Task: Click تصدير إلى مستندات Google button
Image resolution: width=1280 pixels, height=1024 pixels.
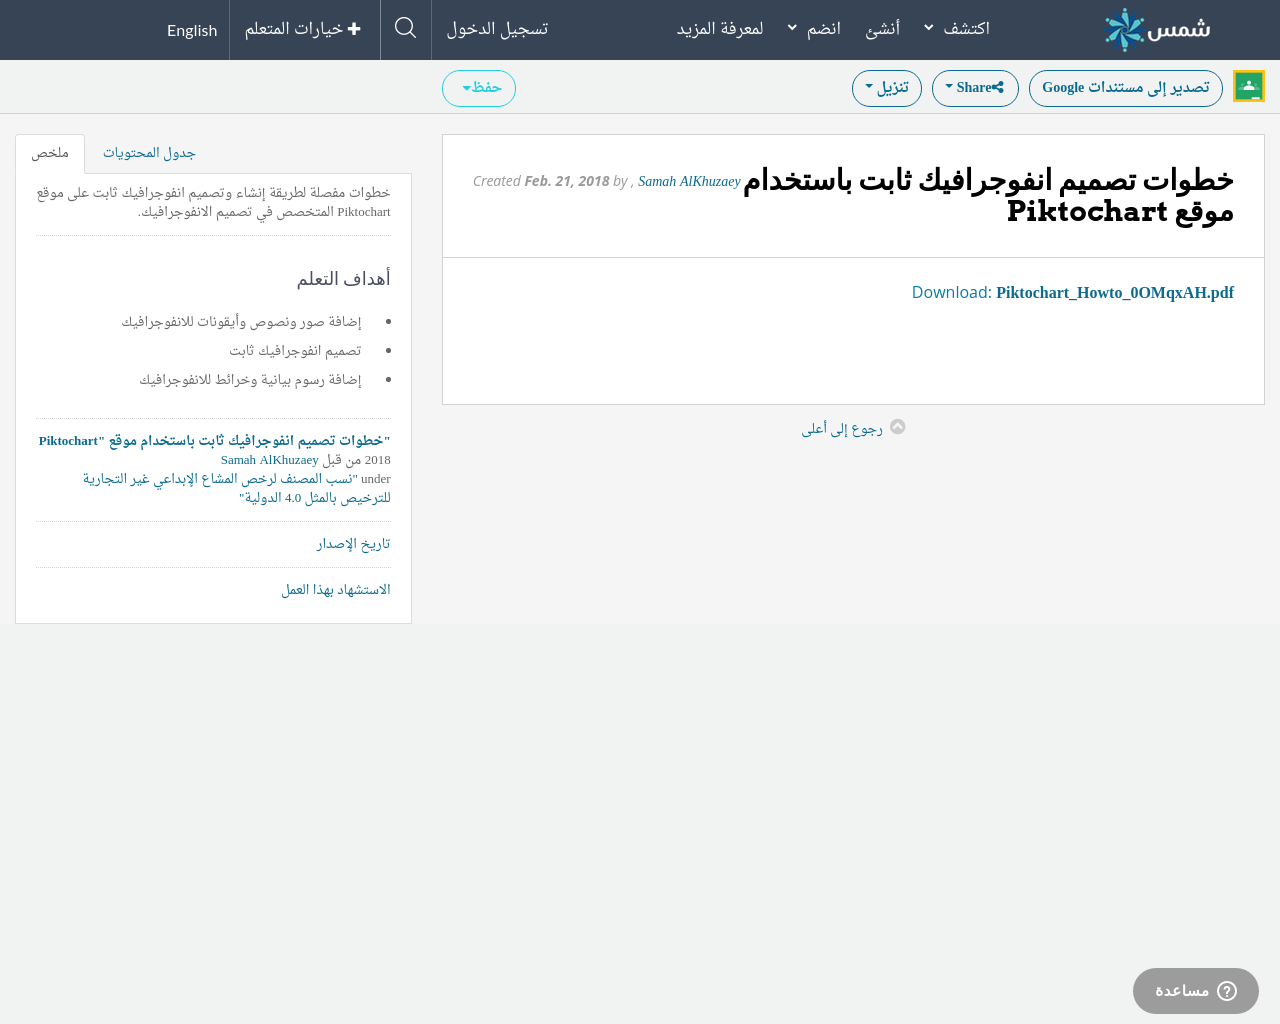Action: [x=1125, y=88]
